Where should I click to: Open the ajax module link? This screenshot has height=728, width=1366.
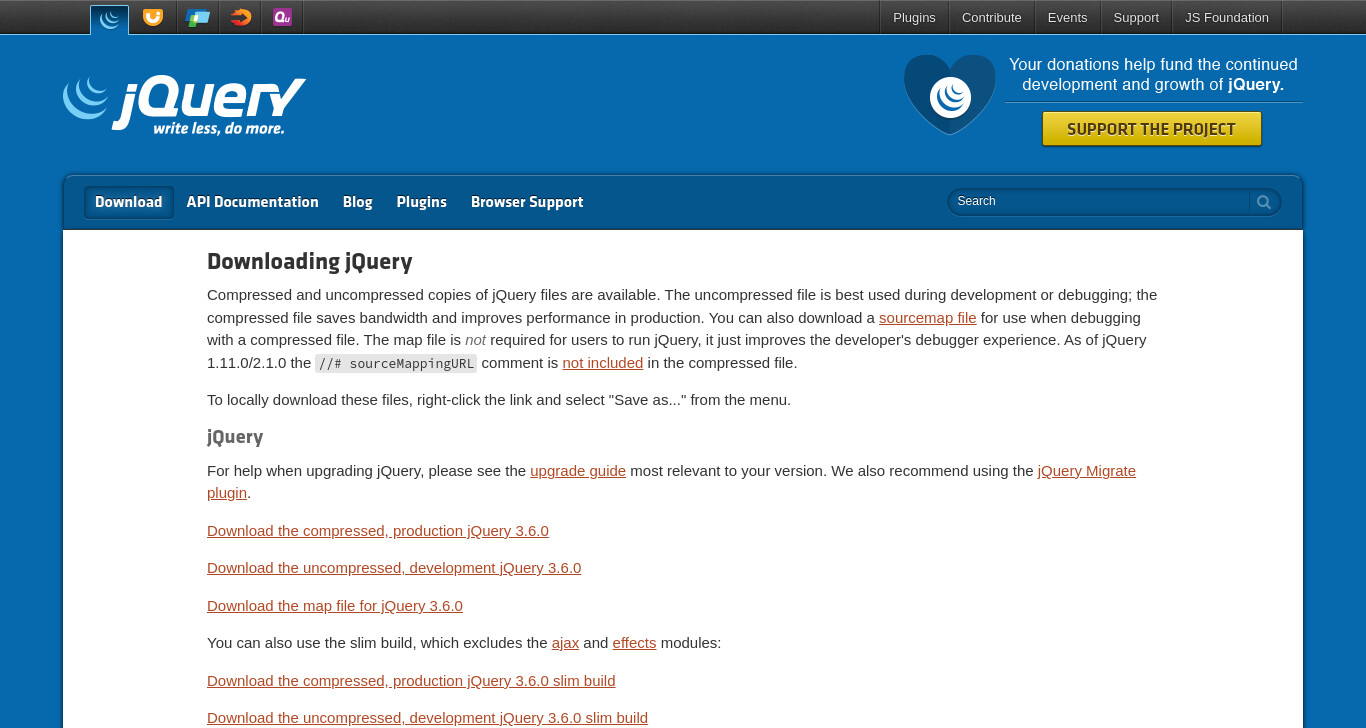(x=566, y=643)
